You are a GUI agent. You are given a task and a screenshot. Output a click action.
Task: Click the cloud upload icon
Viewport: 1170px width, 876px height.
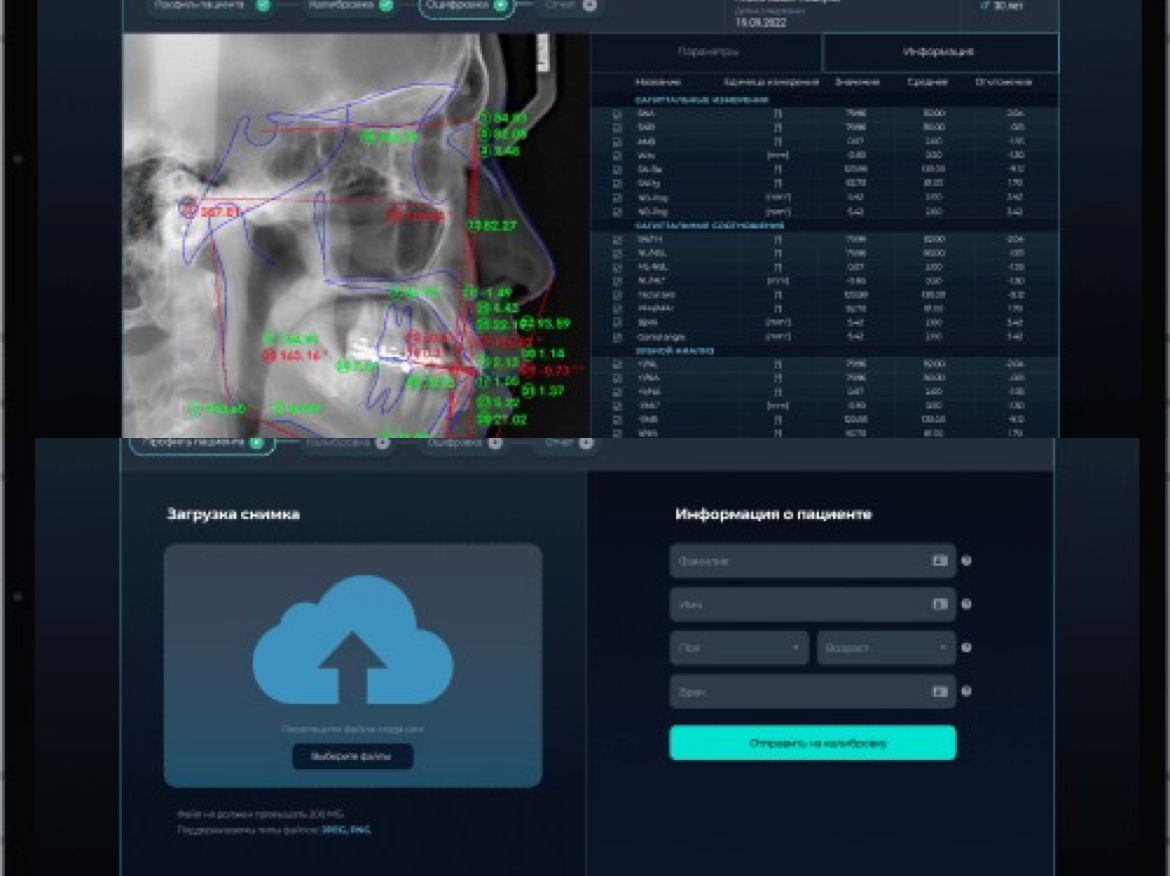point(353,642)
